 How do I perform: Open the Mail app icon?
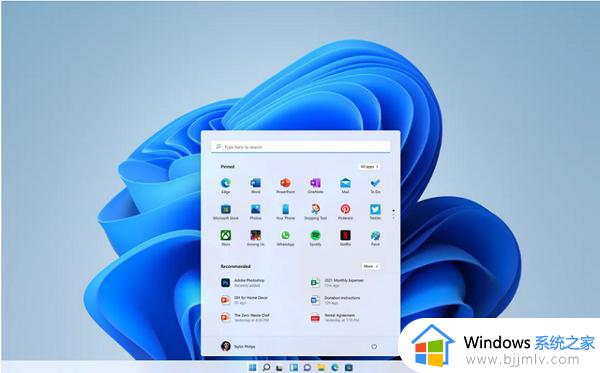click(345, 186)
